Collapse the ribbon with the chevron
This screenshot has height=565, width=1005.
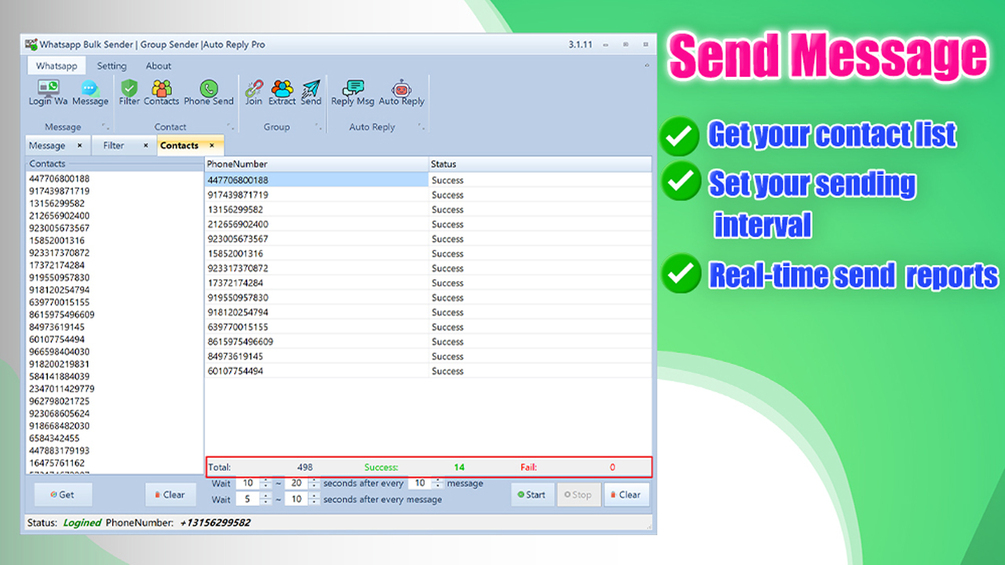point(647,65)
